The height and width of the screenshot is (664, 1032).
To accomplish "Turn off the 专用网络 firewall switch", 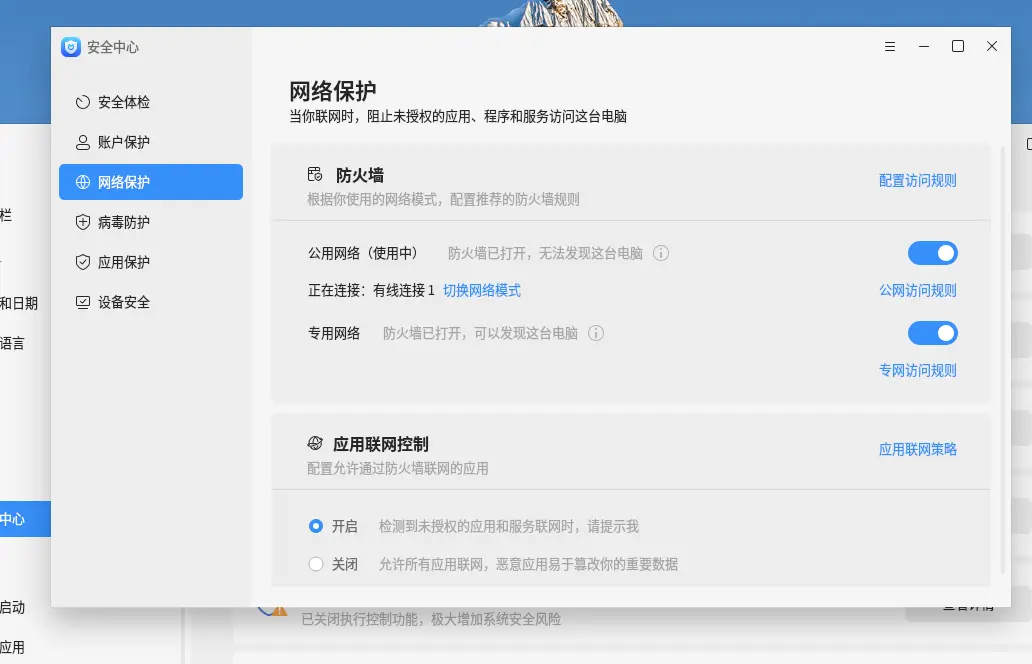I will coord(933,333).
